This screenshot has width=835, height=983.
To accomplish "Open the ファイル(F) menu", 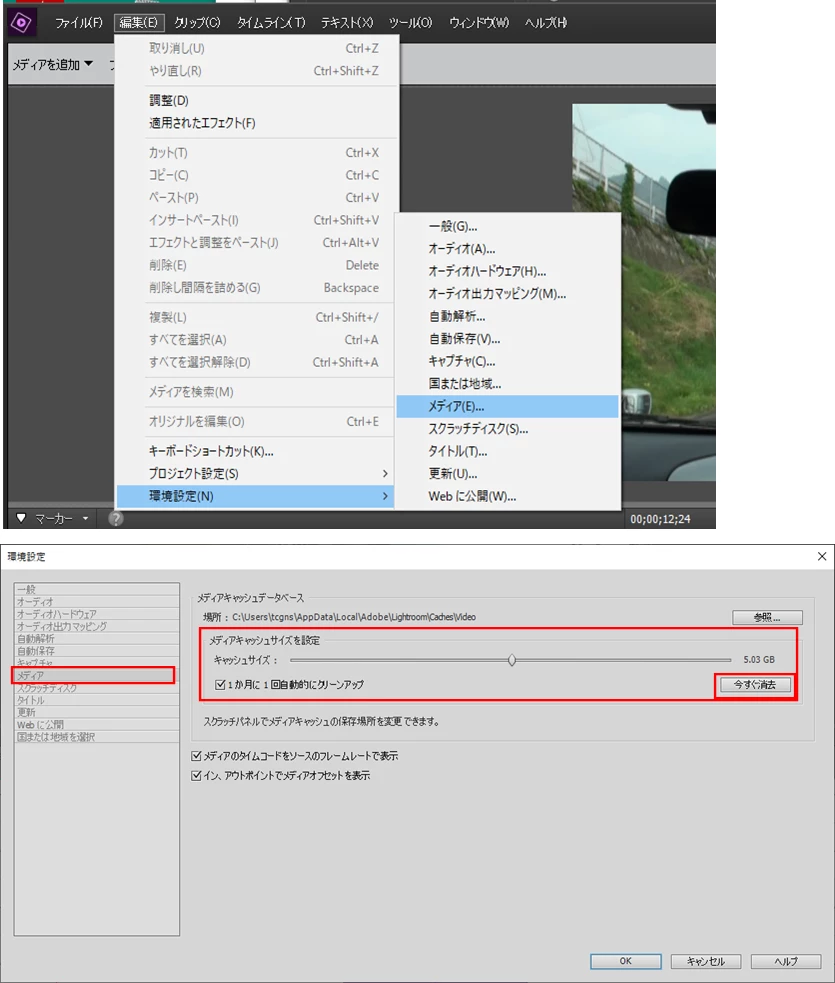I will pos(78,23).
